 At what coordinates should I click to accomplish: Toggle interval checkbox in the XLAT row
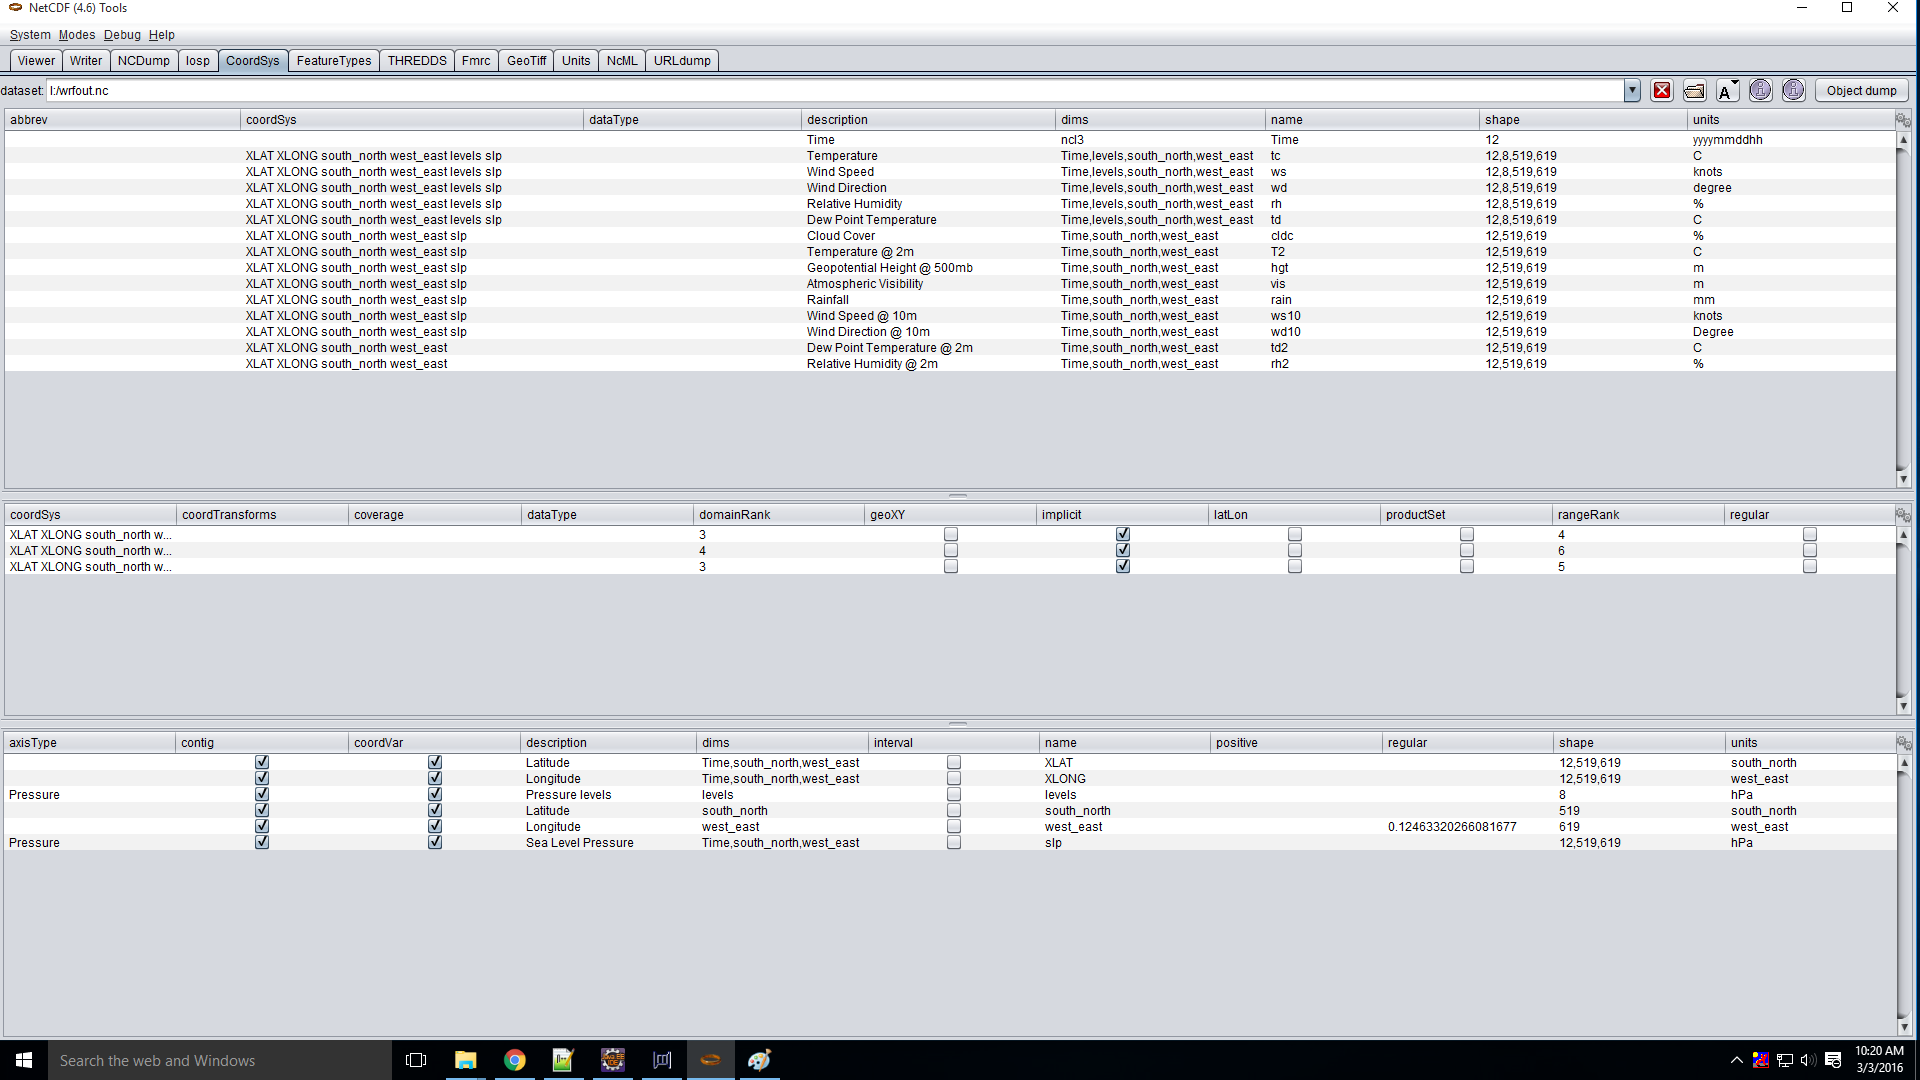[954, 763]
